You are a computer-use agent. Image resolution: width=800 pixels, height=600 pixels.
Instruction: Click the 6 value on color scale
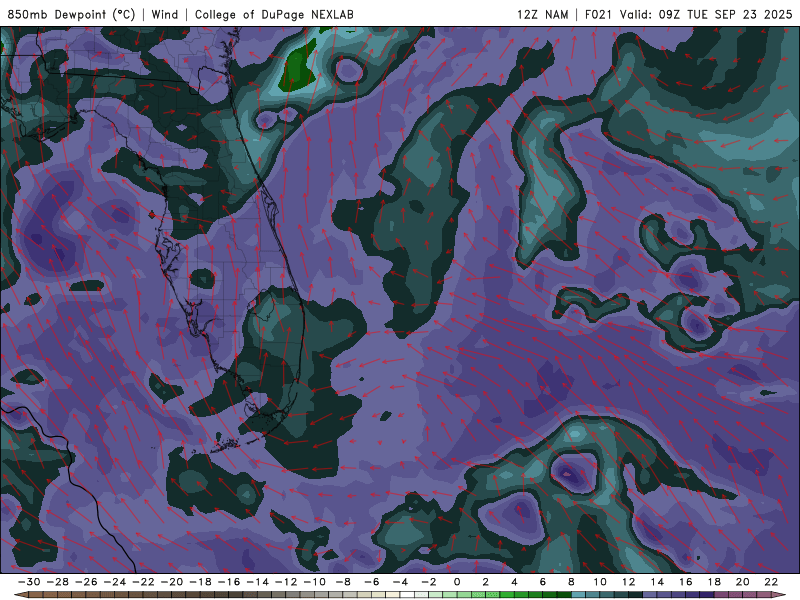click(x=542, y=582)
